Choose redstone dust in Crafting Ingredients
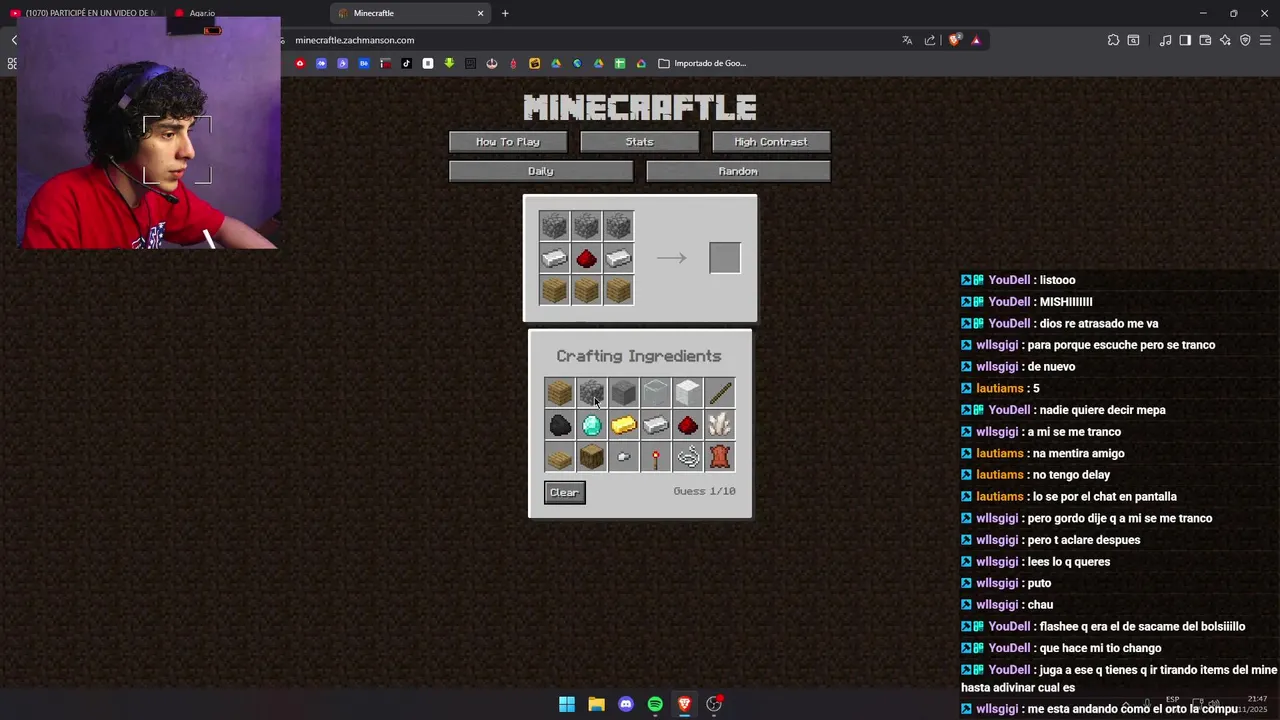This screenshot has height=720, width=1280. [687, 425]
